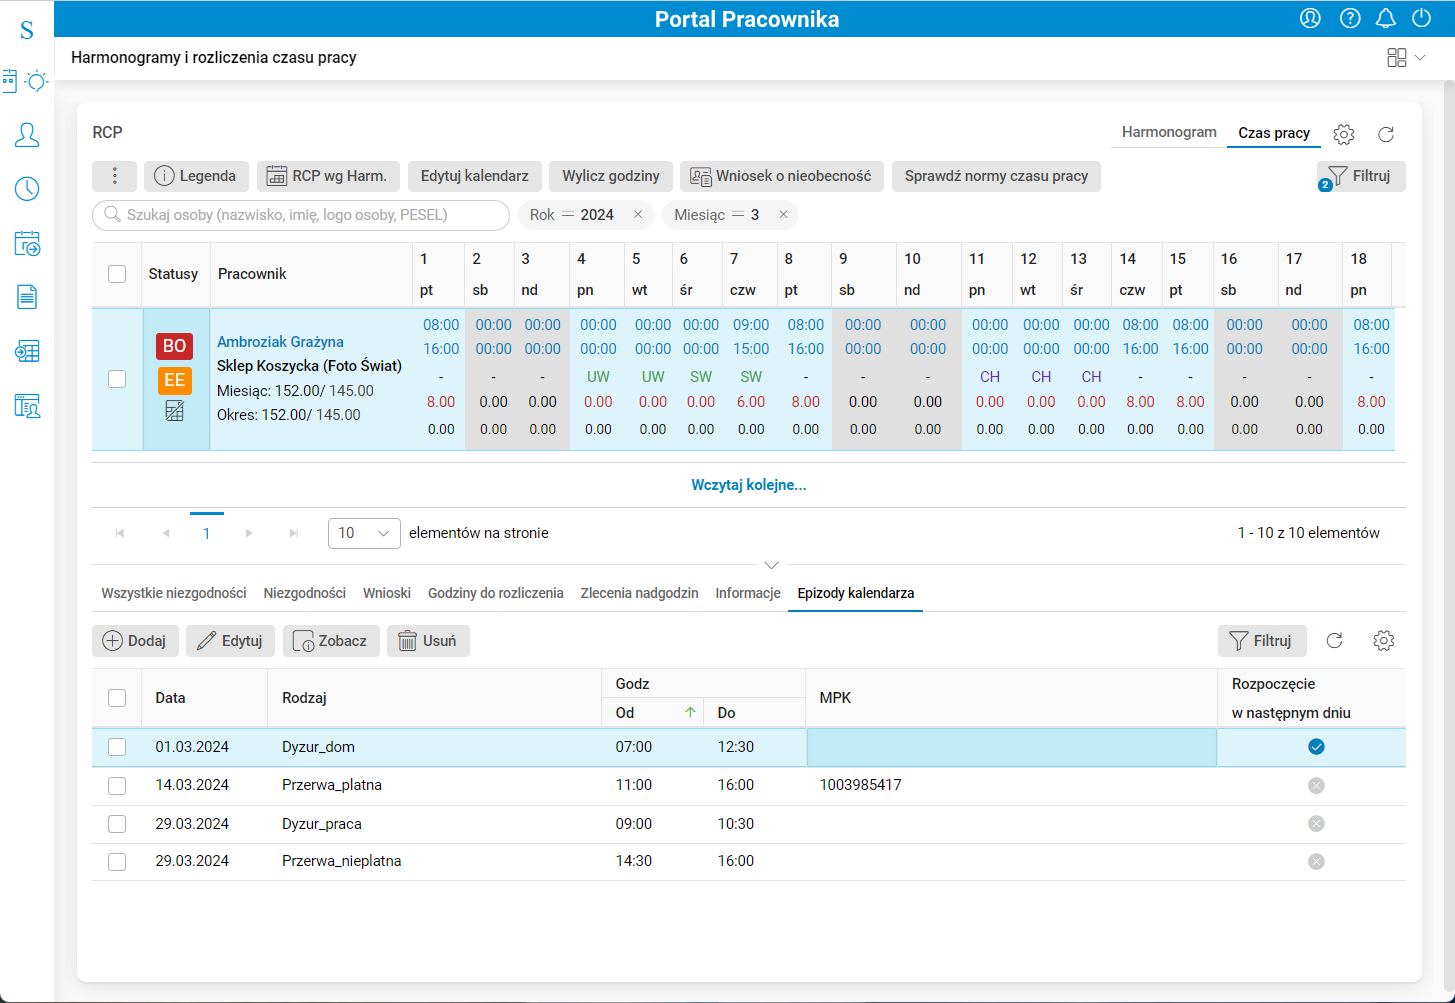Image resolution: width=1455 pixels, height=1003 pixels.
Task: Open settings gear in Epizody kalendarza toolbar
Action: [1383, 641]
